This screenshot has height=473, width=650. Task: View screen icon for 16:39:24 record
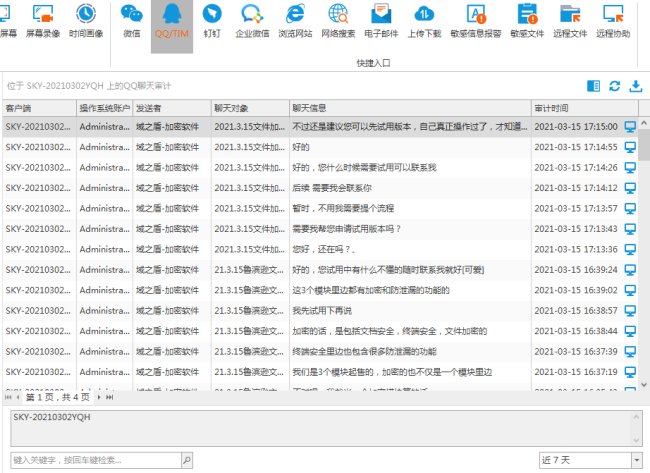coord(630,270)
